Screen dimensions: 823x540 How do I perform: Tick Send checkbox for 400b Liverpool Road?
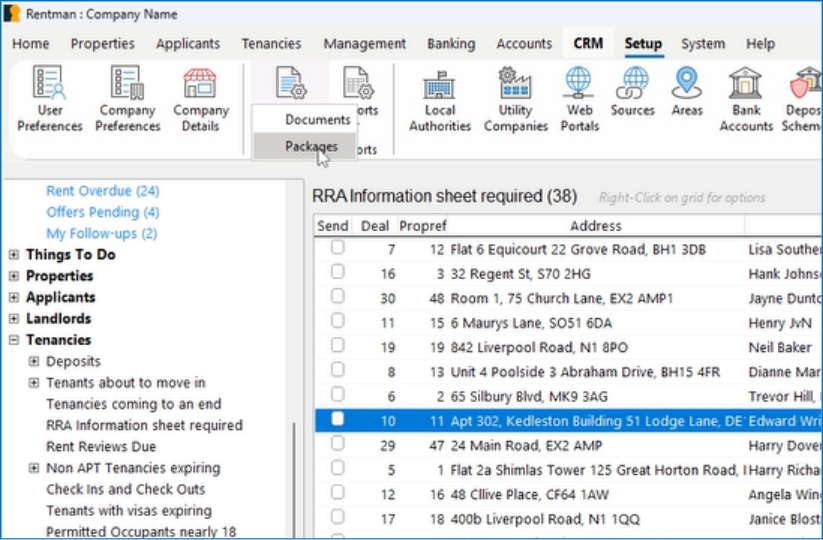pos(337,517)
